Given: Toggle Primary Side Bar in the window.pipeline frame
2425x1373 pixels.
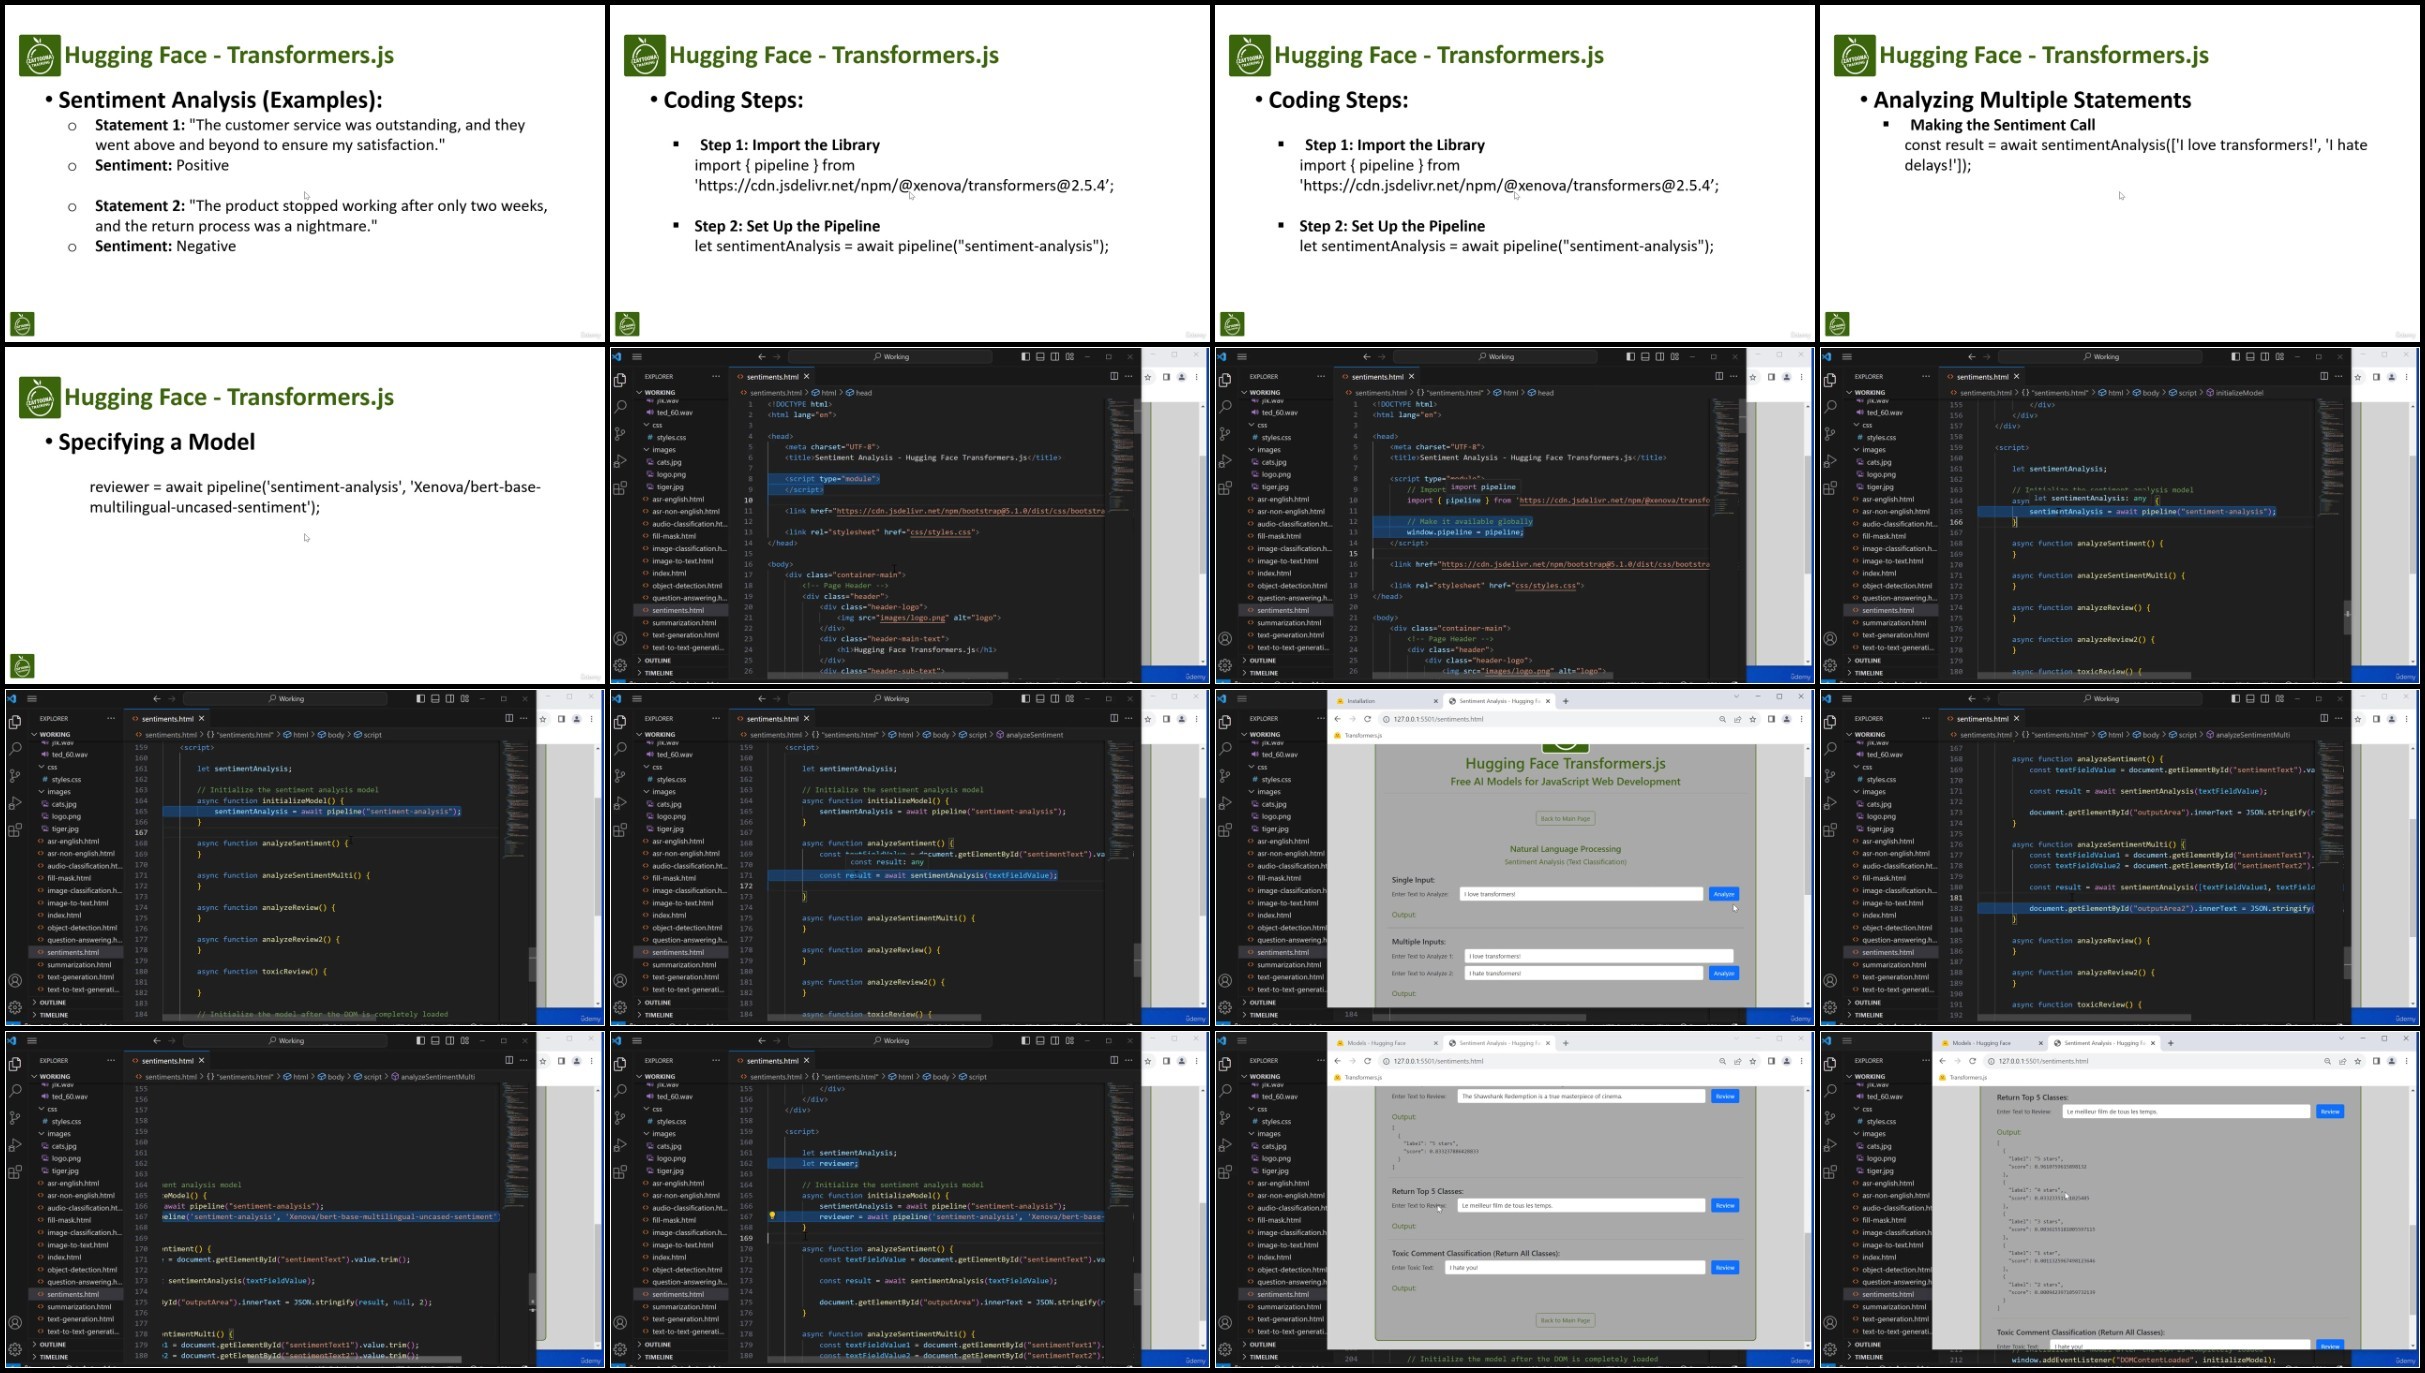Looking at the screenshot, I should [x=1630, y=357].
